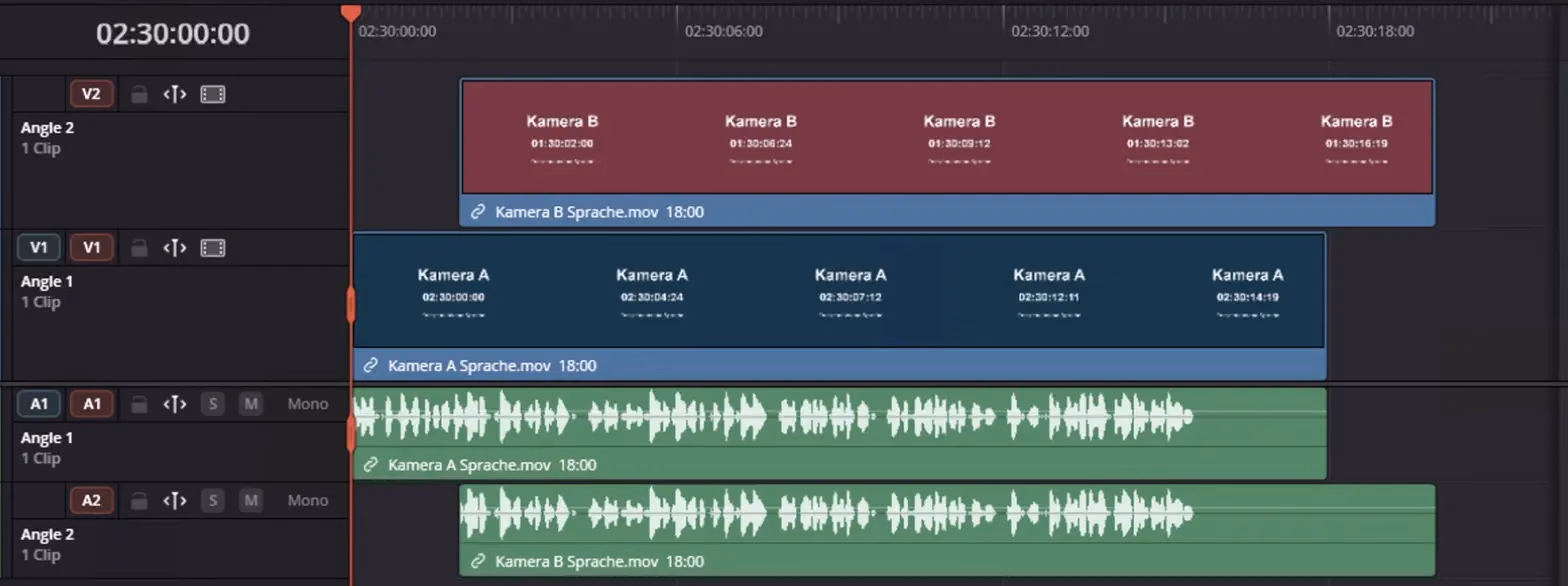The image size is (1568, 586).
Task: Toggle auto track selector on A1
Action: (175, 404)
